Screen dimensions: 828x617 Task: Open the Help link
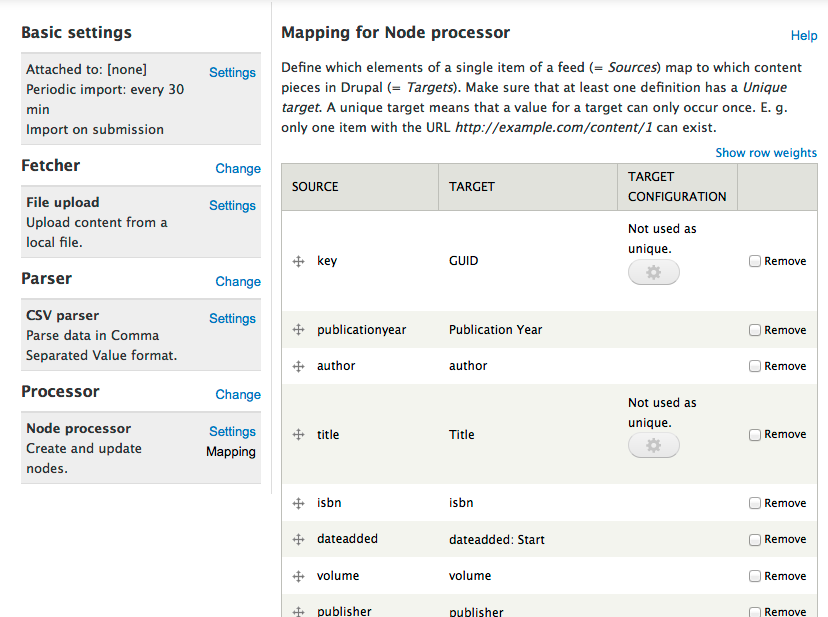tap(804, 35)
